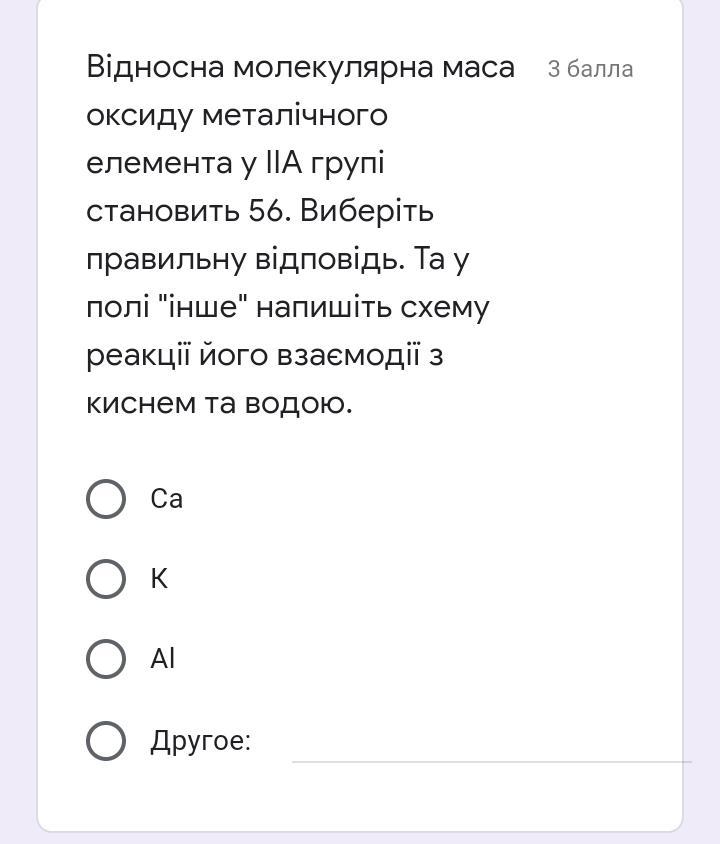Image resolution: width=720 pixels, height=844 pixels.
Task: Click the line оксиду металічного
Action: click(x=237, y=117)
